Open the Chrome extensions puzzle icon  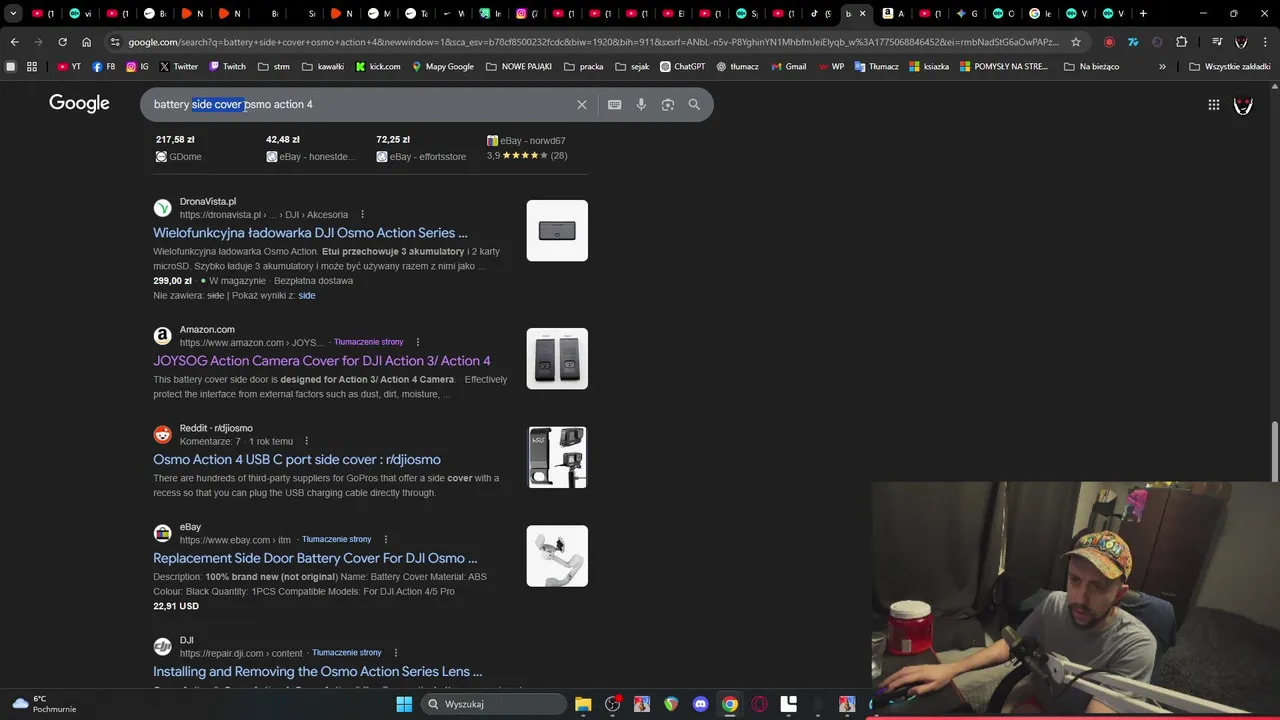1181,42
